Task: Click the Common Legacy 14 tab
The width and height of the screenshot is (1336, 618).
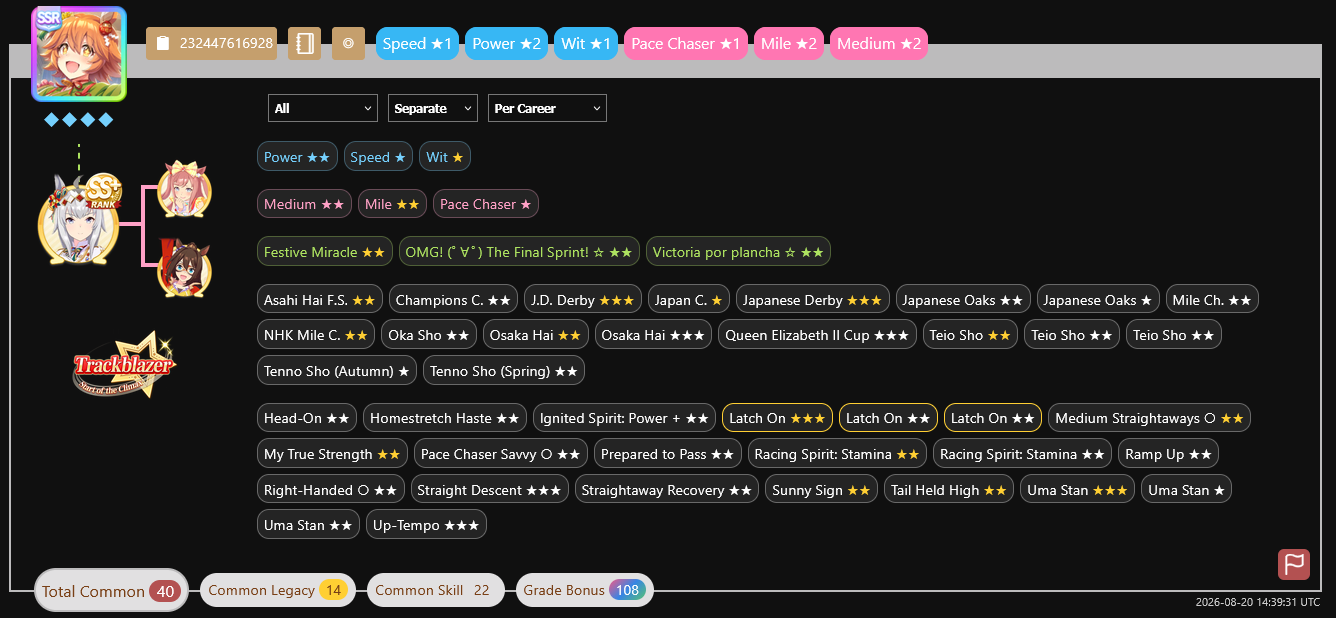Action: click(276, 590)
